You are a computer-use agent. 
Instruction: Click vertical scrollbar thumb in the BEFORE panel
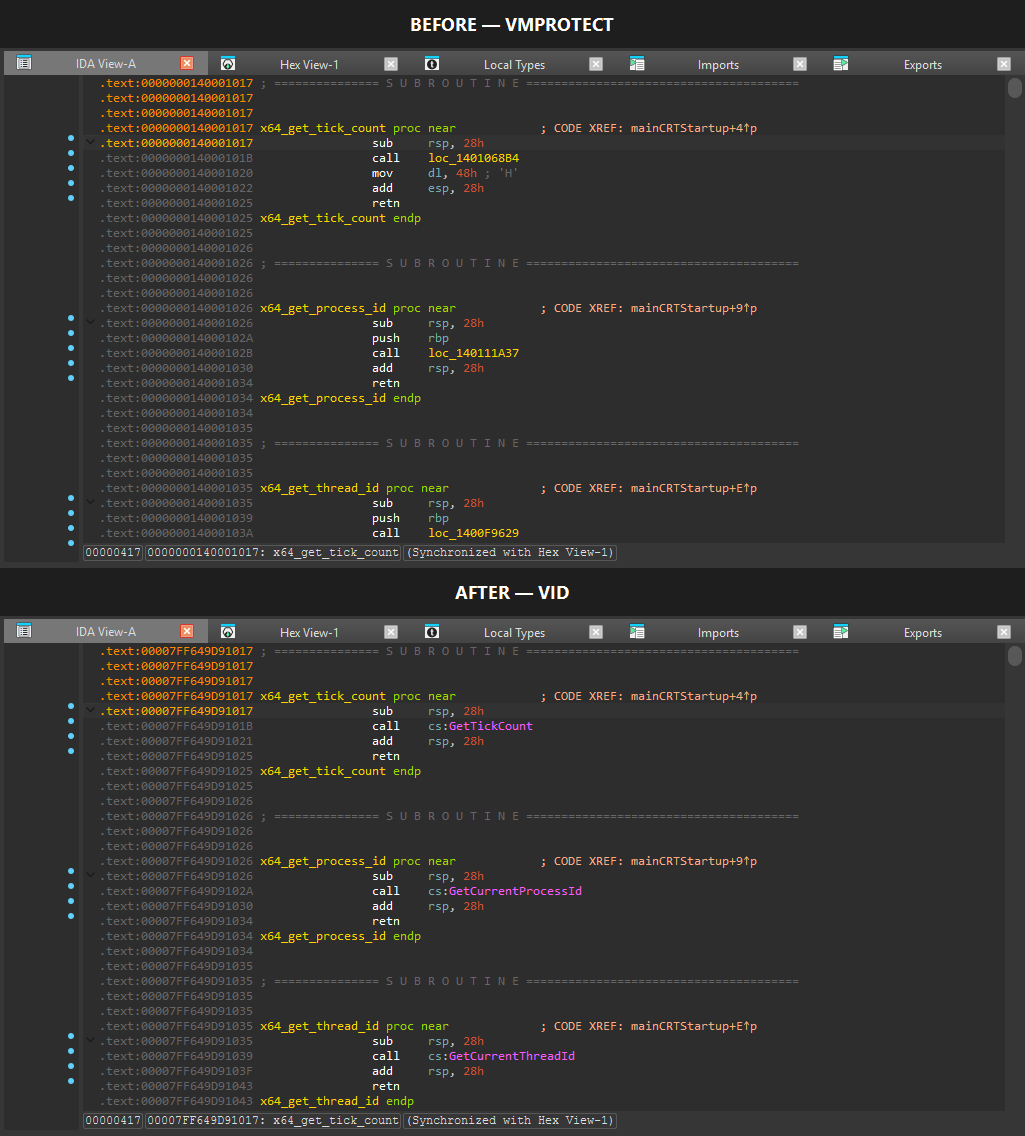click(x=1015, y=88)
